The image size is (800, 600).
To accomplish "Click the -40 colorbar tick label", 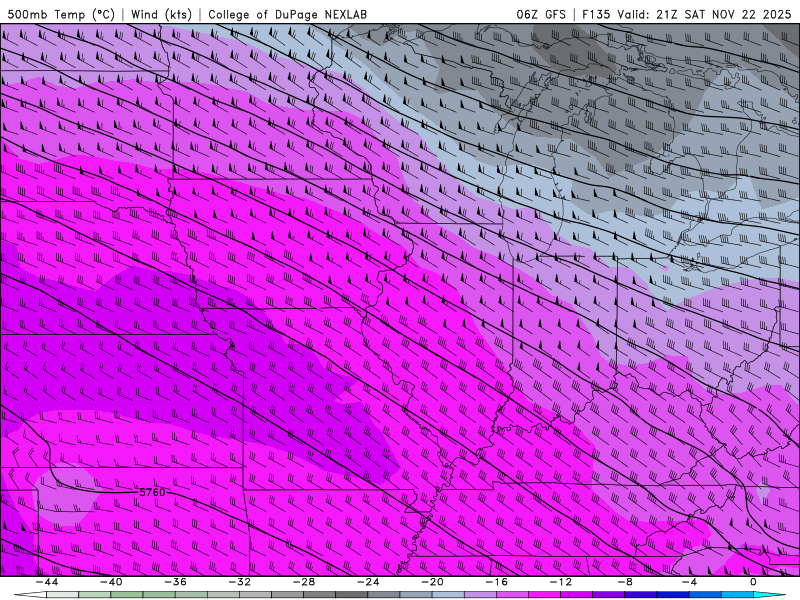I will 111,582.
